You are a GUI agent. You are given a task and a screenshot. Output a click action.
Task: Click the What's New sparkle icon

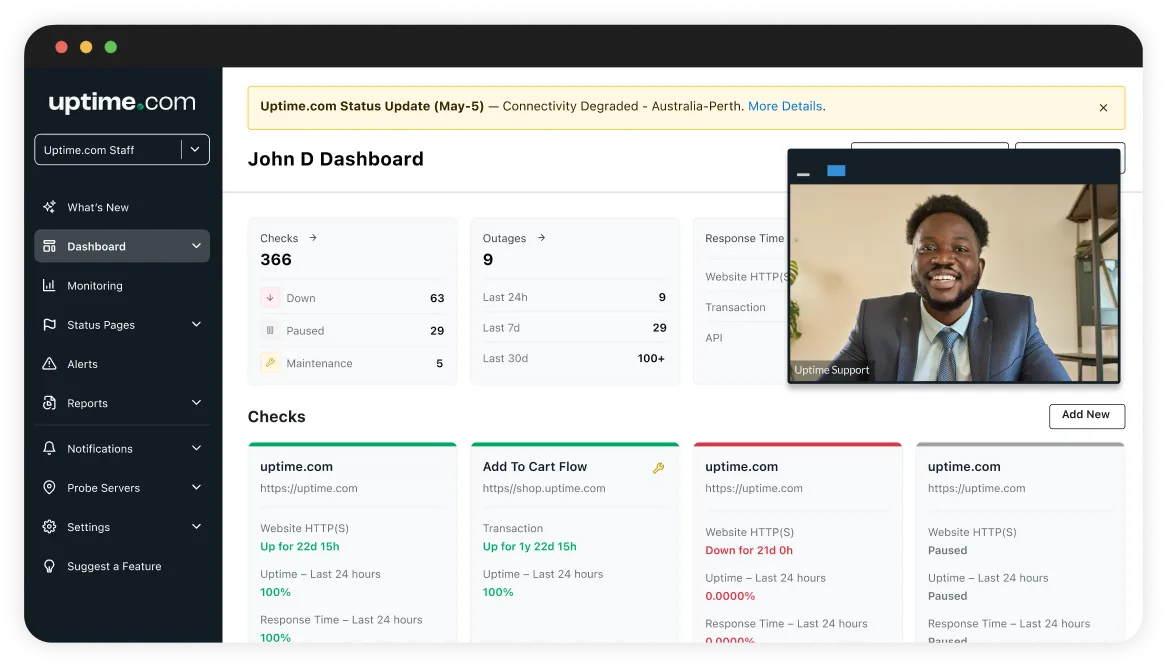tap(50, 207)
